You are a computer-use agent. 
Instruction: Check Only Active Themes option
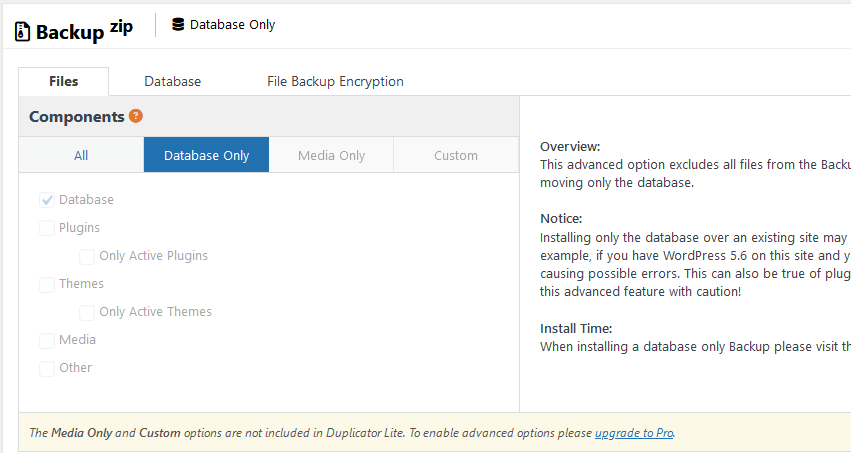point(87,312)
